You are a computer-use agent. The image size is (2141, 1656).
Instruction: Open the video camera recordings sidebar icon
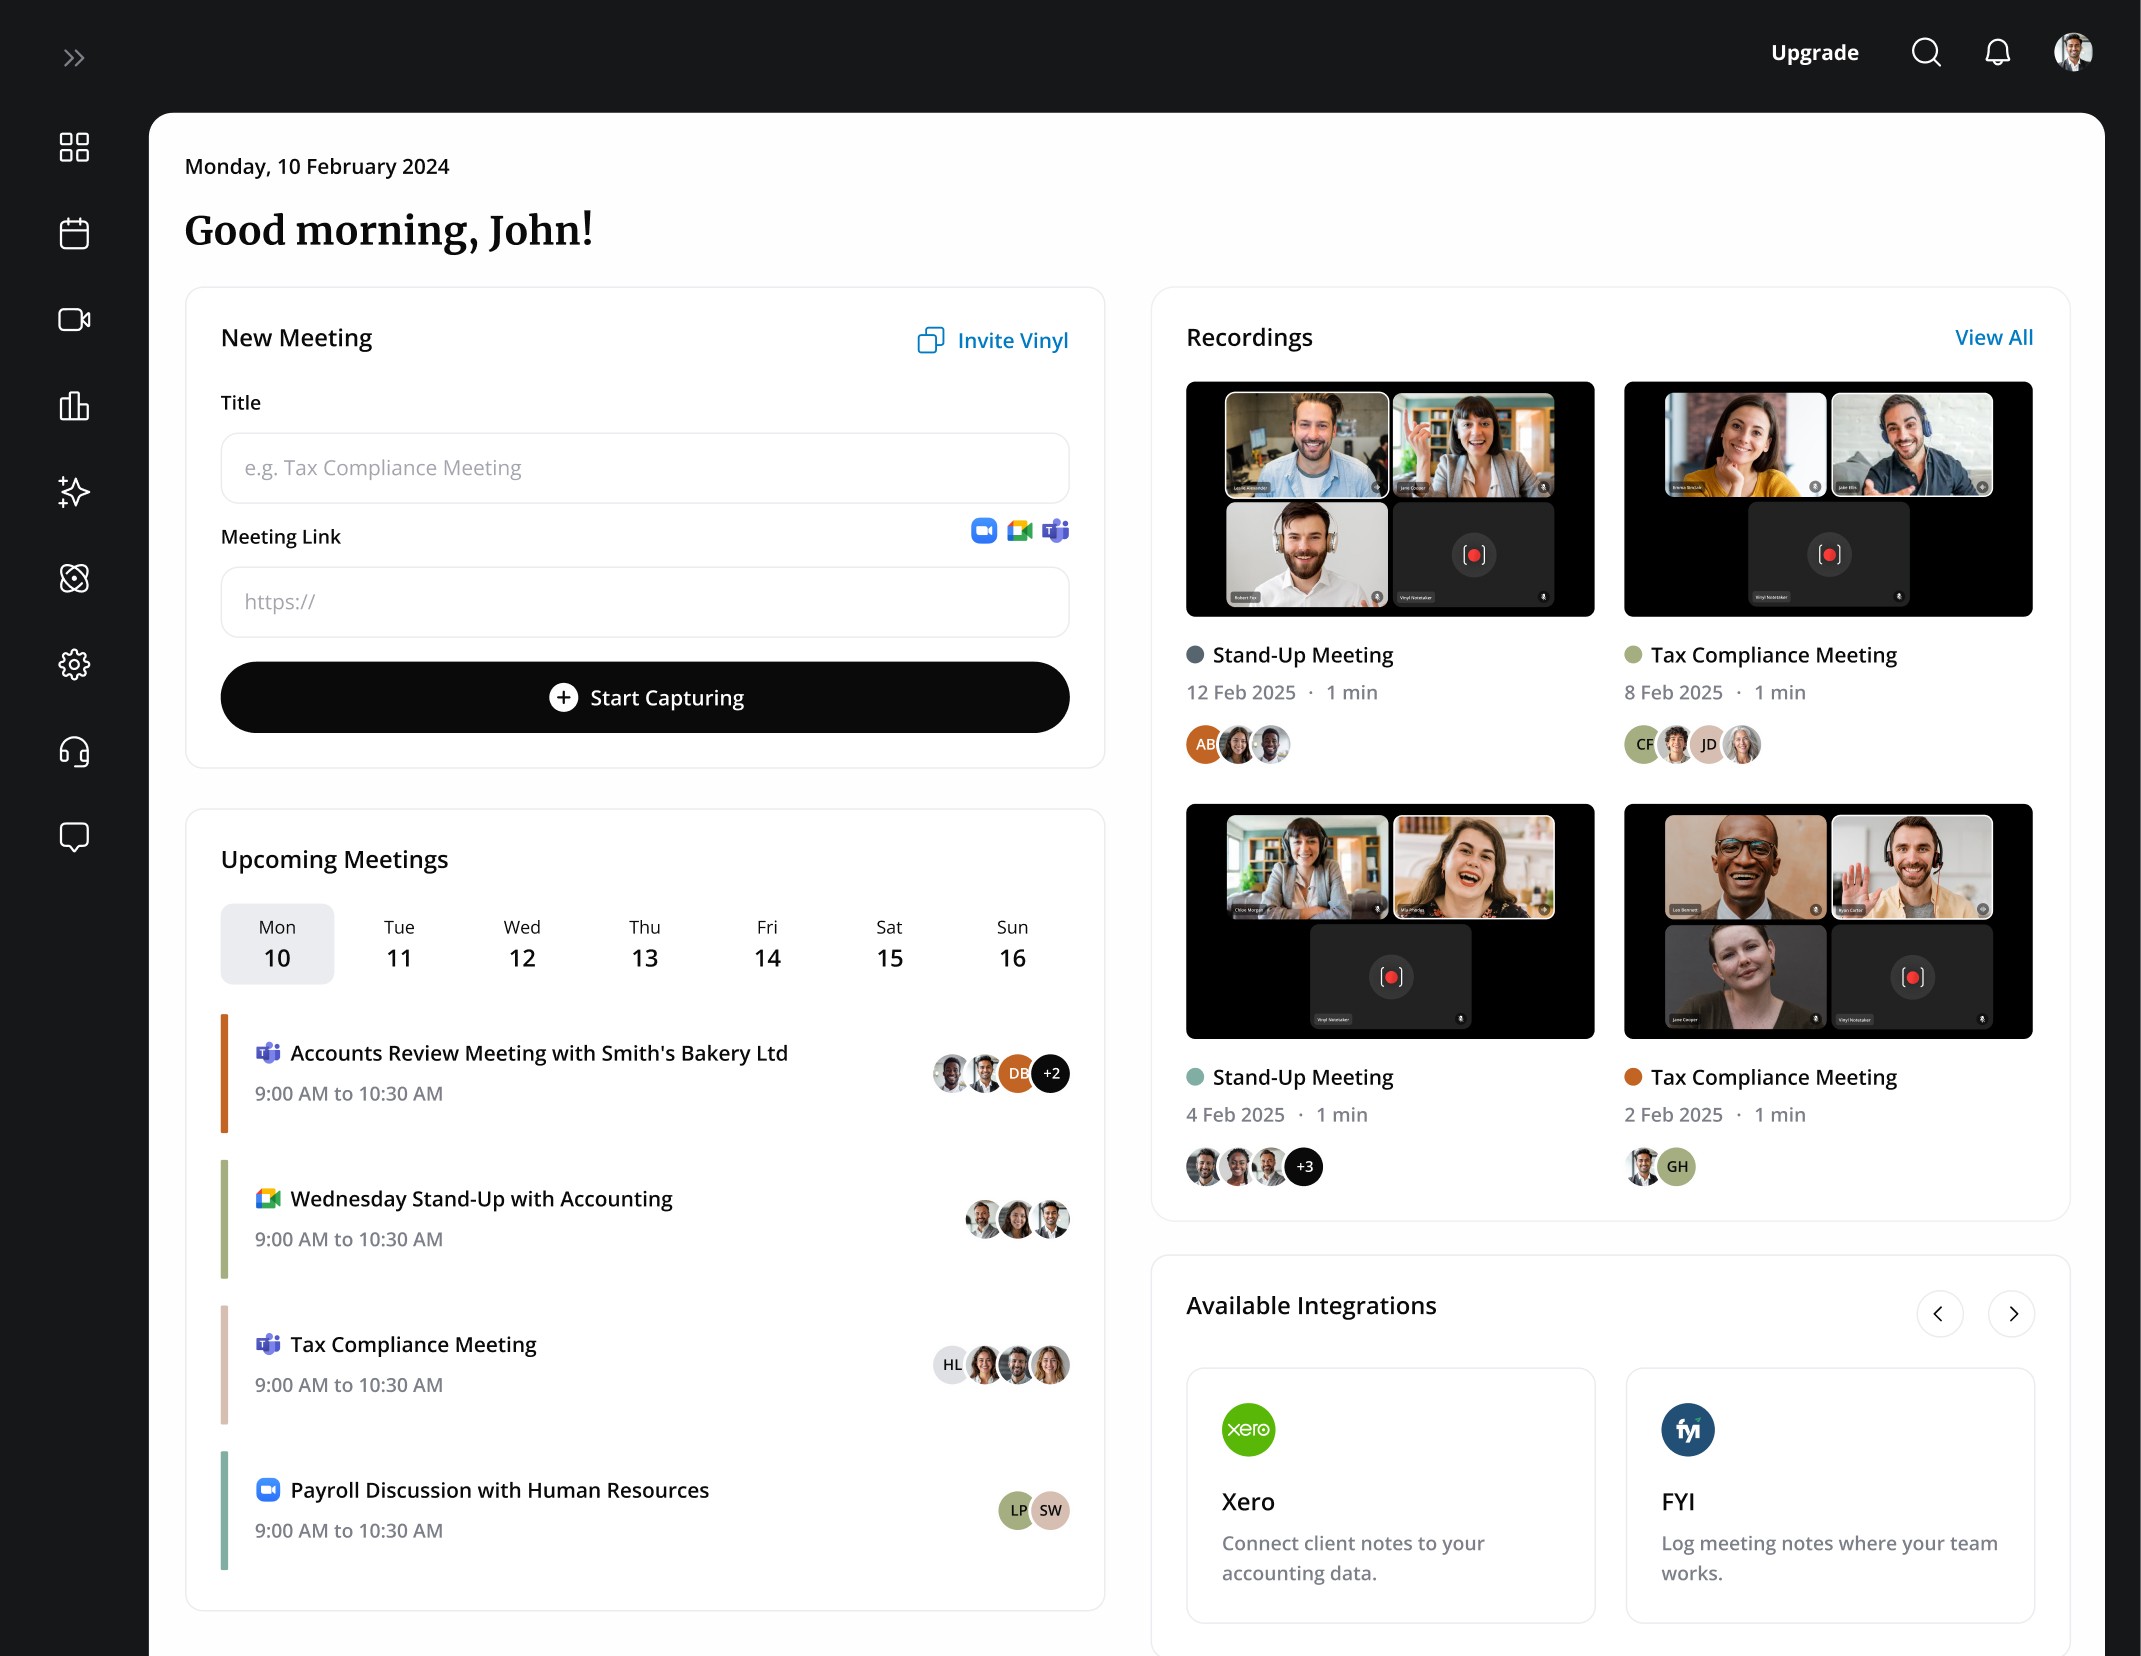(x=74, y=320)
